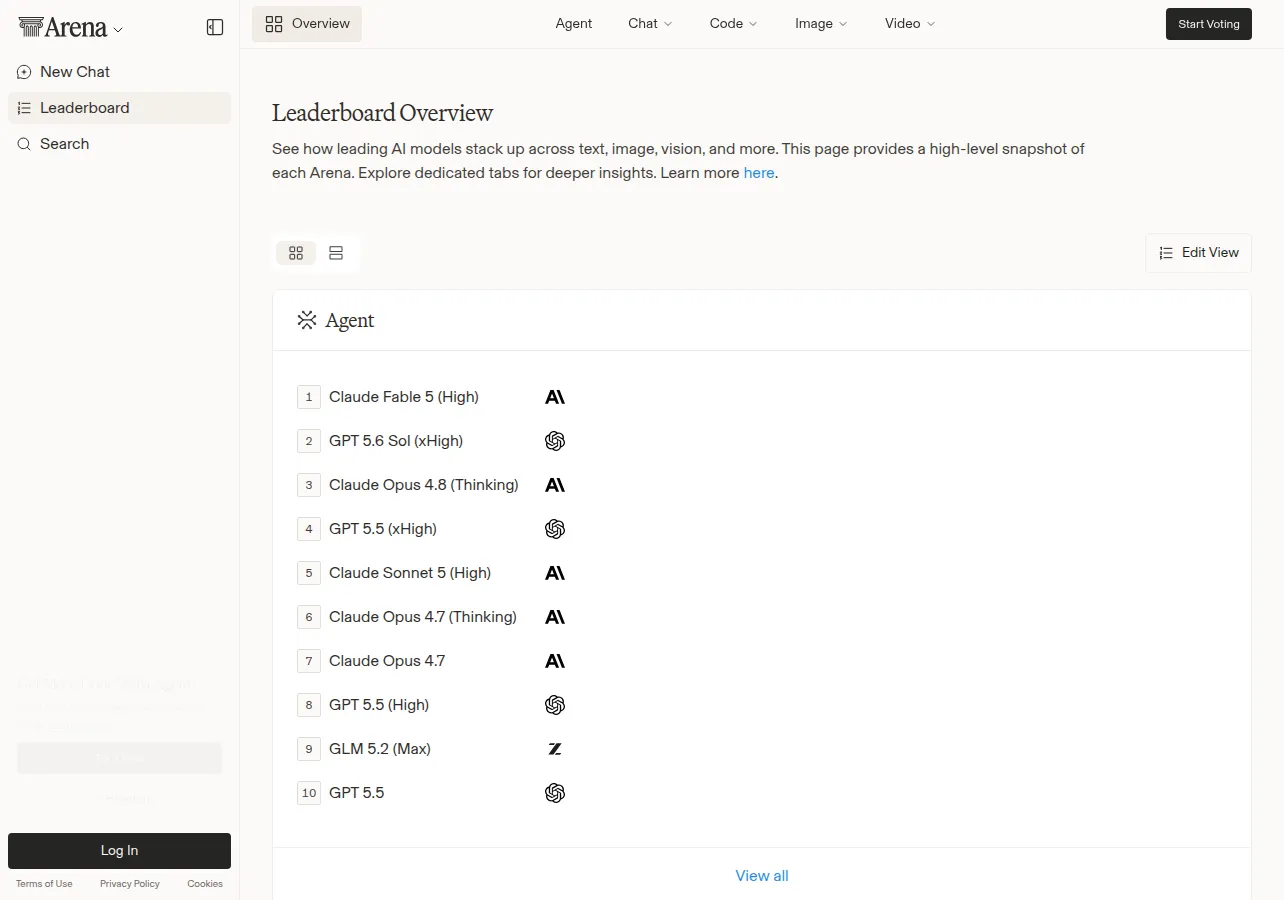The height and width of the screenshot is (900, 1284).
Task: Click OpenAI logo beside GPT 5.5 (High)
Action: pos(555,705)
